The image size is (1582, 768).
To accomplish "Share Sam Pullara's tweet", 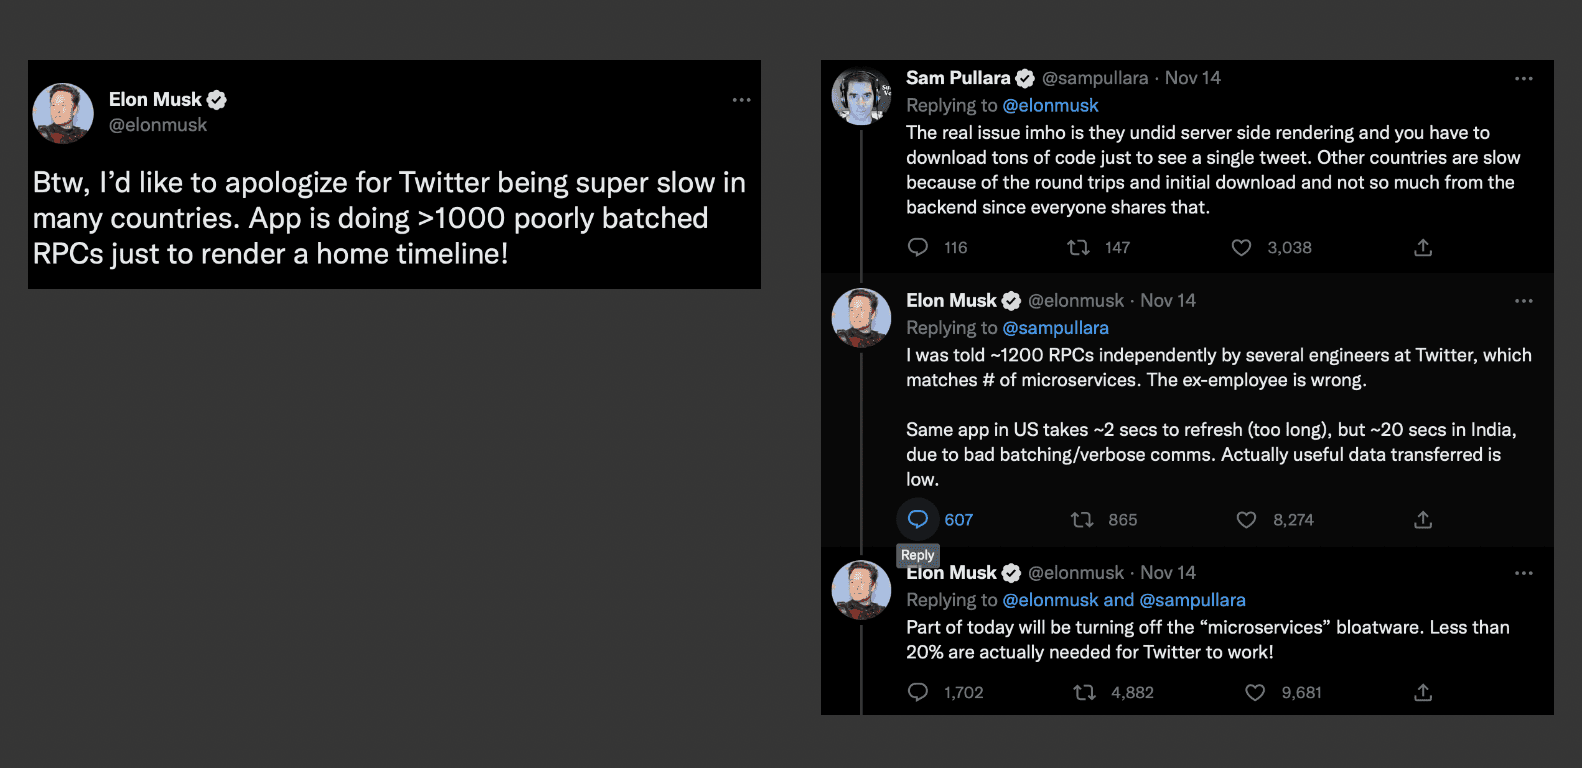I will (1423, 247).
